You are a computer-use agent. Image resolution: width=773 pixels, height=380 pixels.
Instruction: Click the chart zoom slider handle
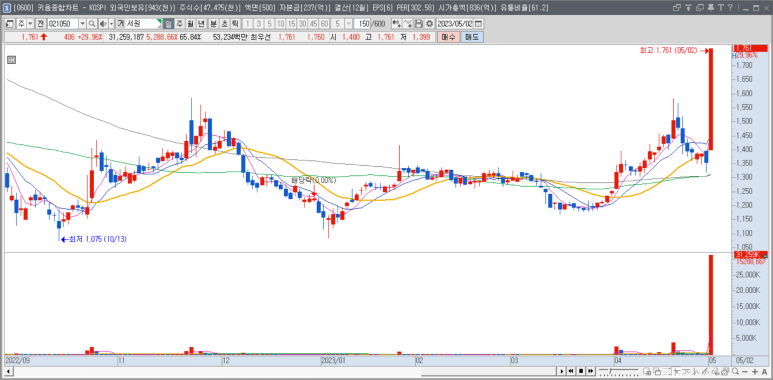[x=610, y=371]
